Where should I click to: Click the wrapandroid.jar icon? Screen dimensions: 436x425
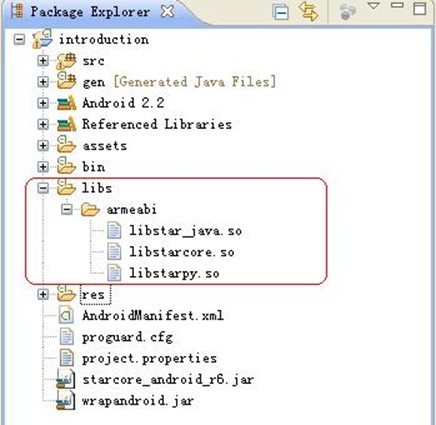click(x=65, y=400)
